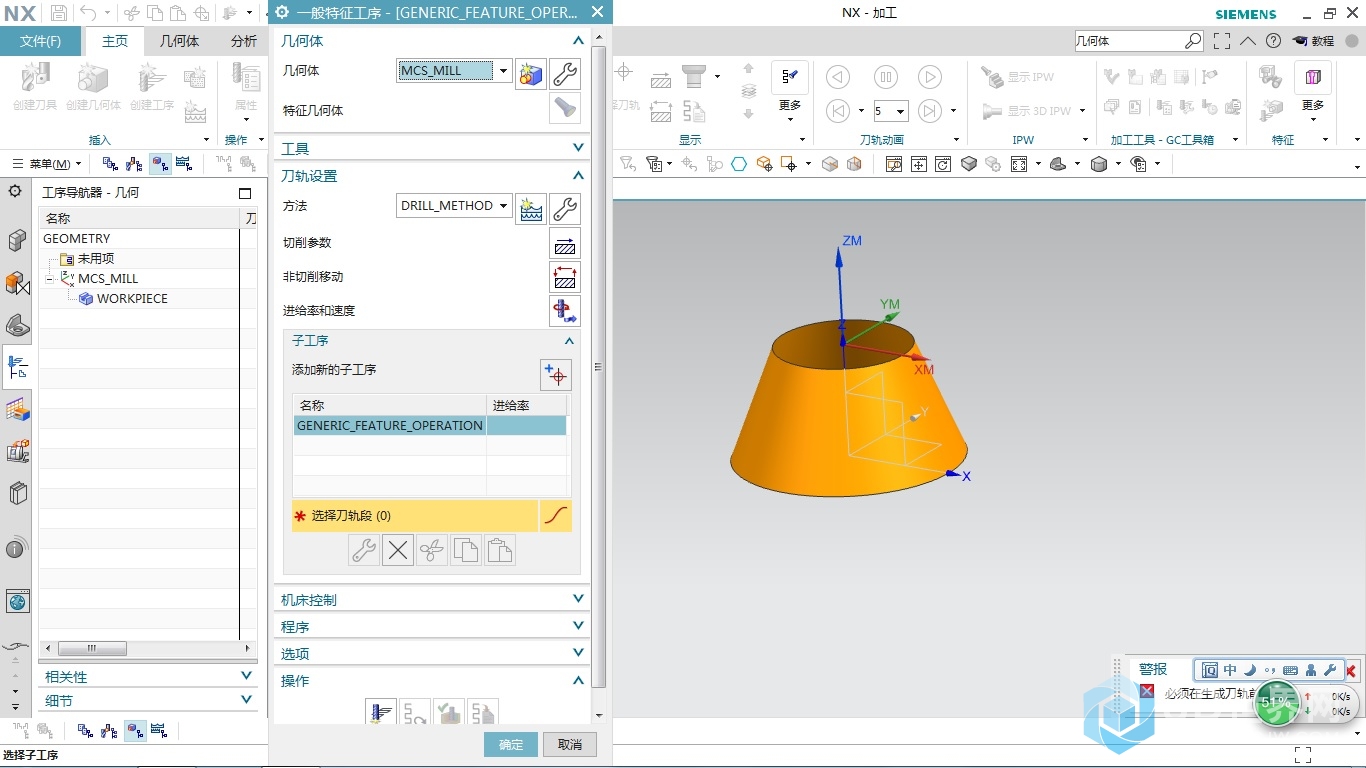1366x768 pixels.
Task: Click the 更多 button in 特征 group
Action: [1313, 92]
